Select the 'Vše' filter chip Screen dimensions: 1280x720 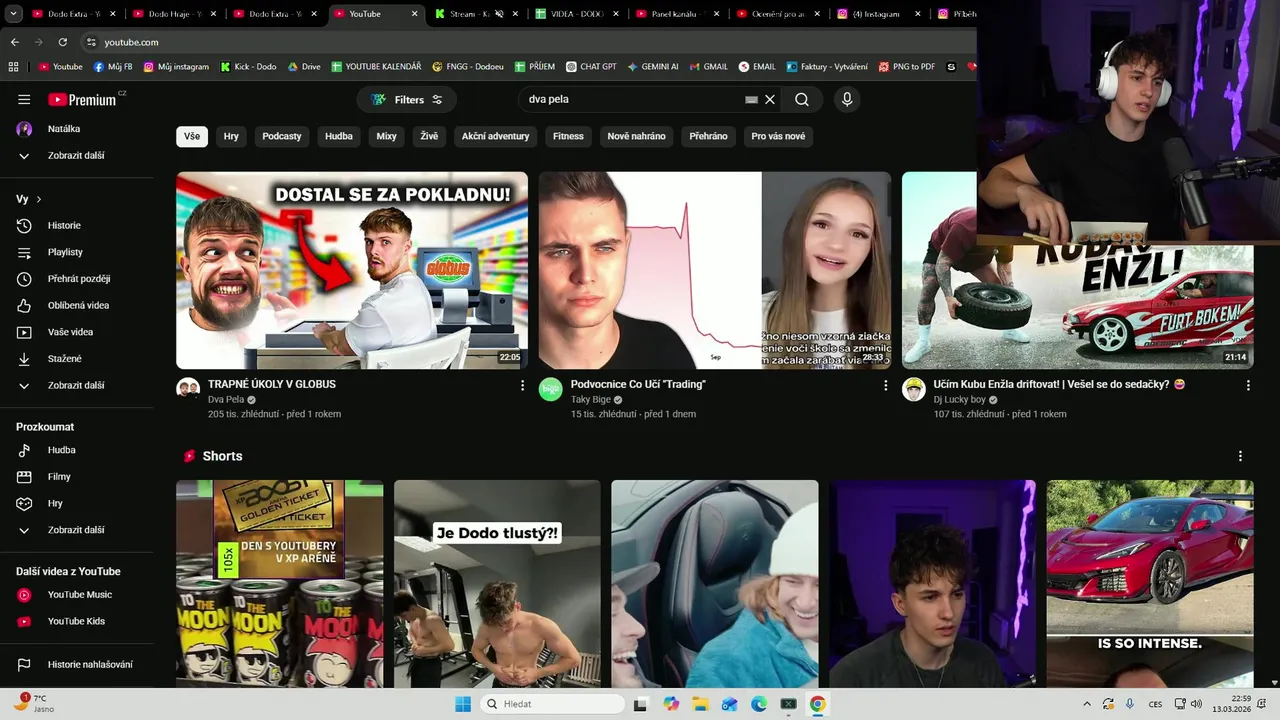[192, 136]
